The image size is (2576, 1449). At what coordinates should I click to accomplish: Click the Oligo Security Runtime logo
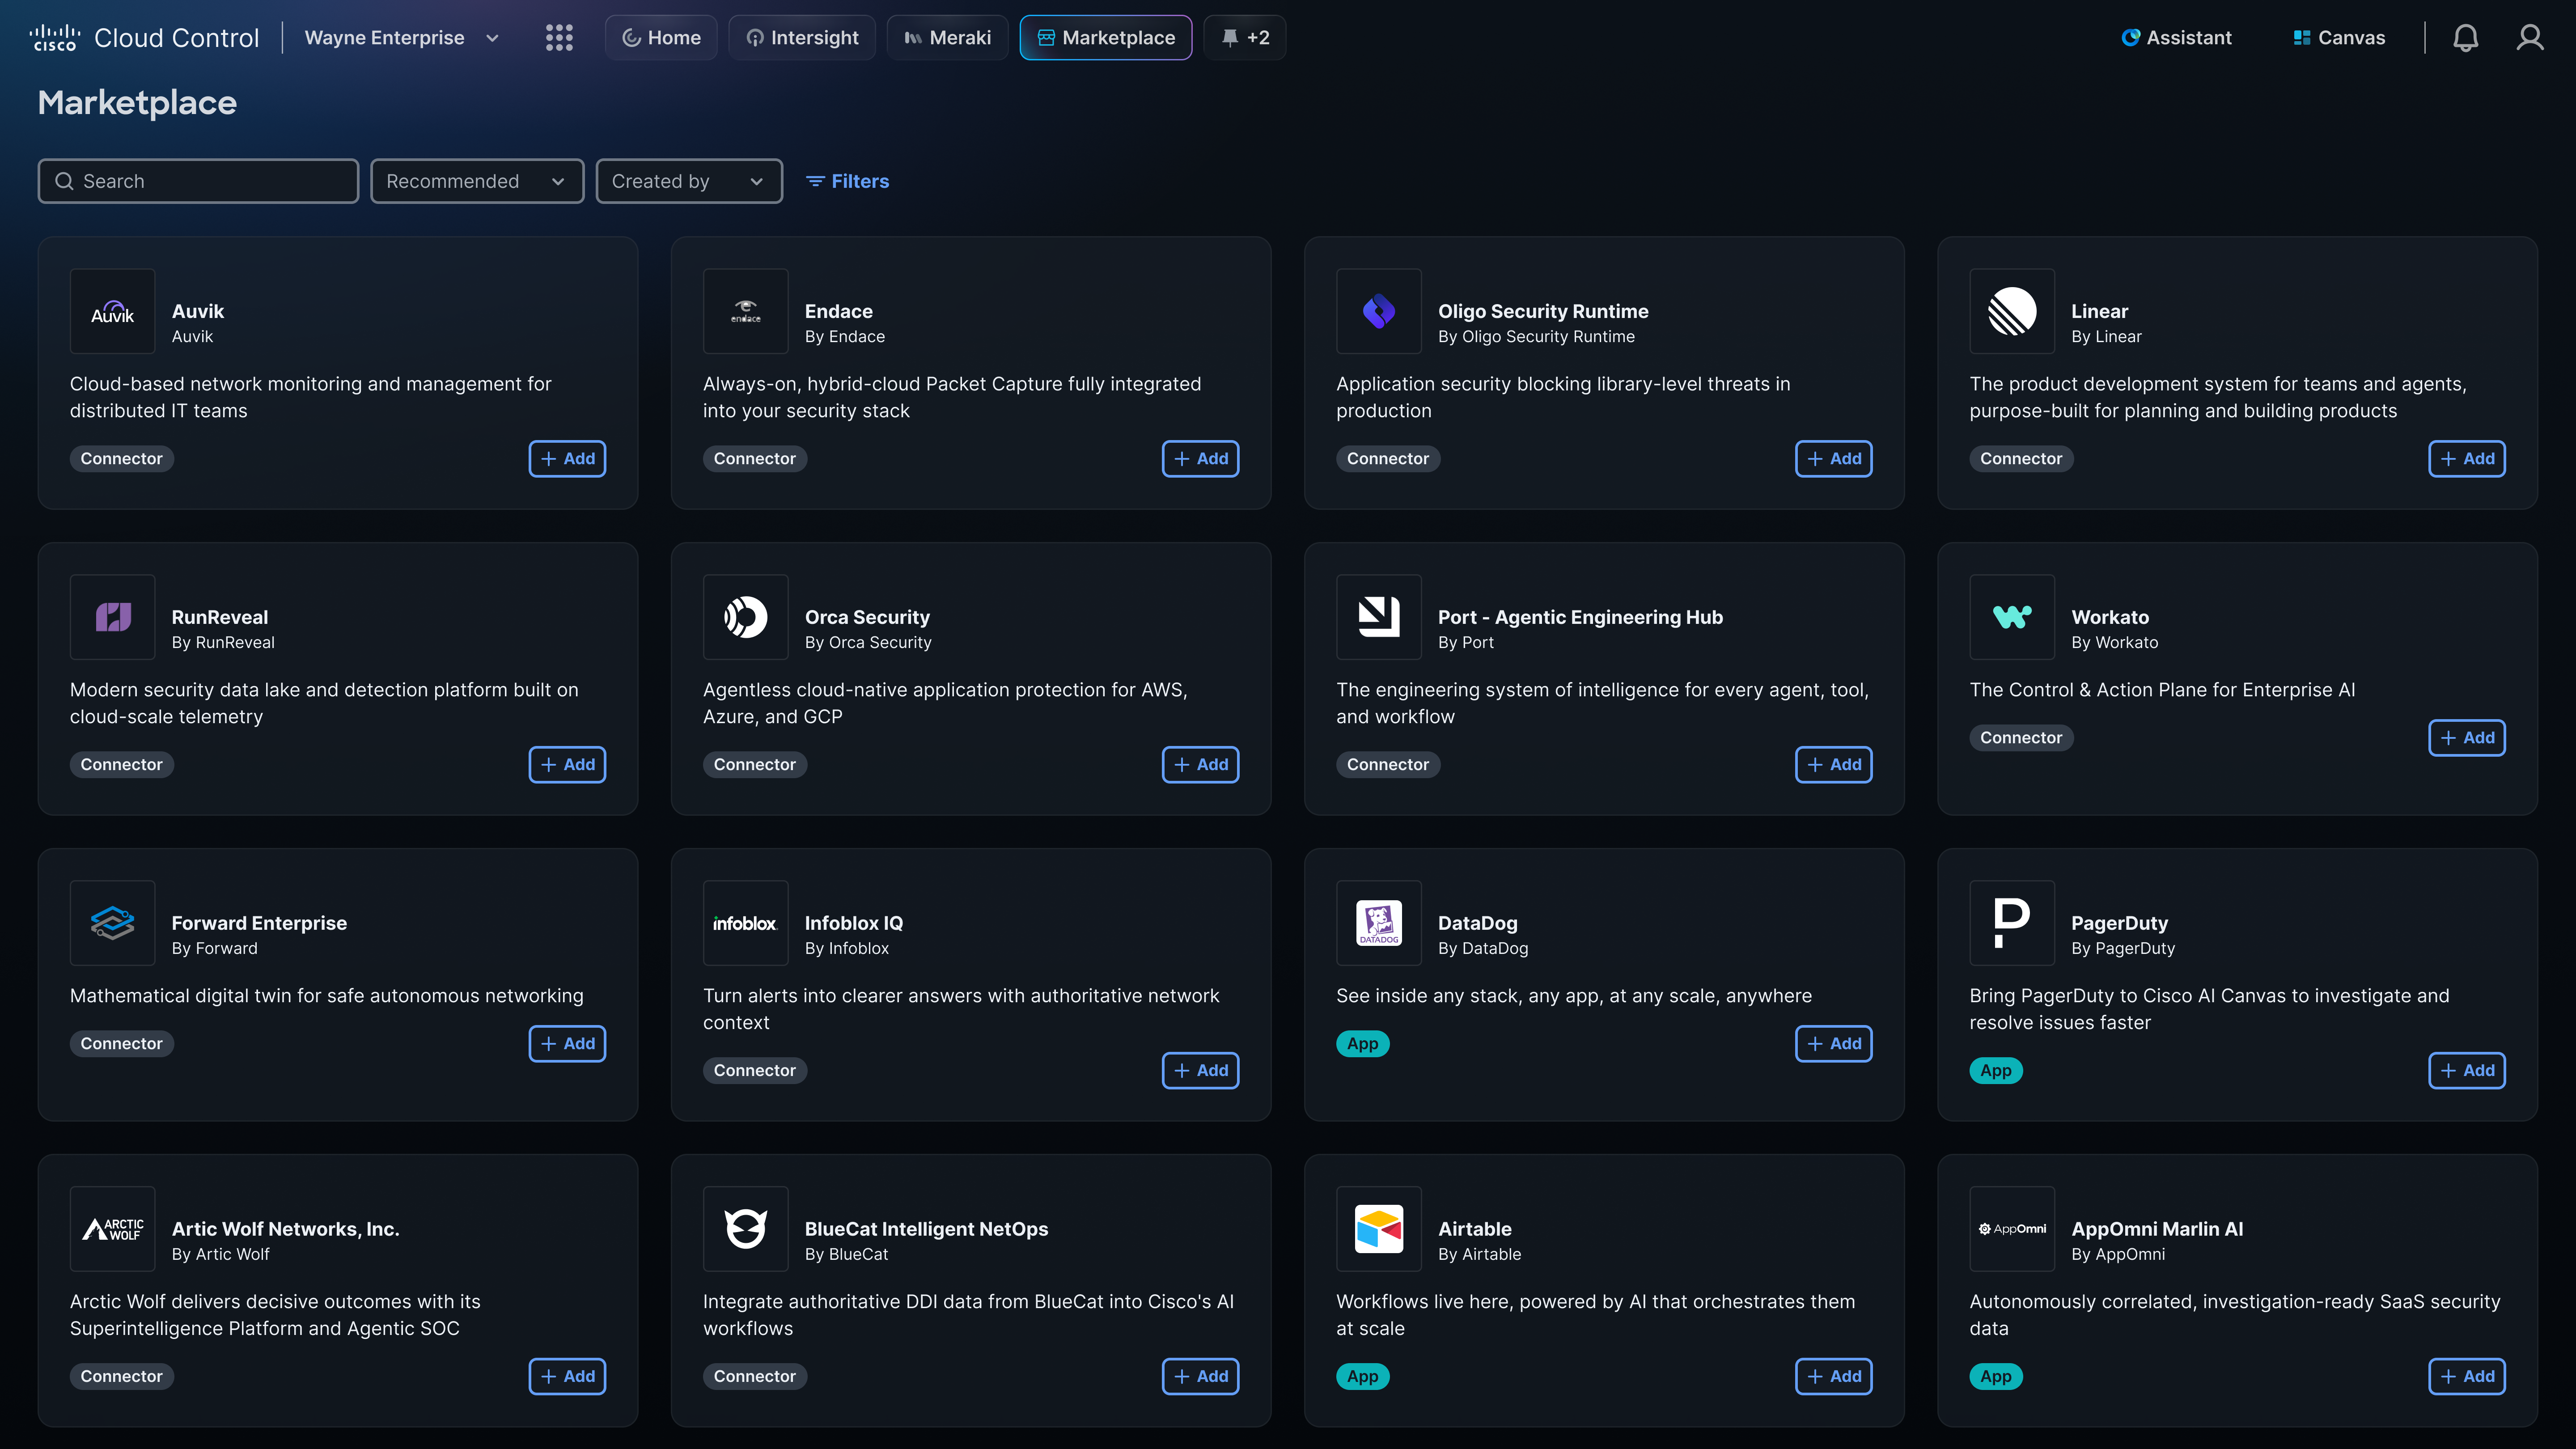(x=1379, y=311)
